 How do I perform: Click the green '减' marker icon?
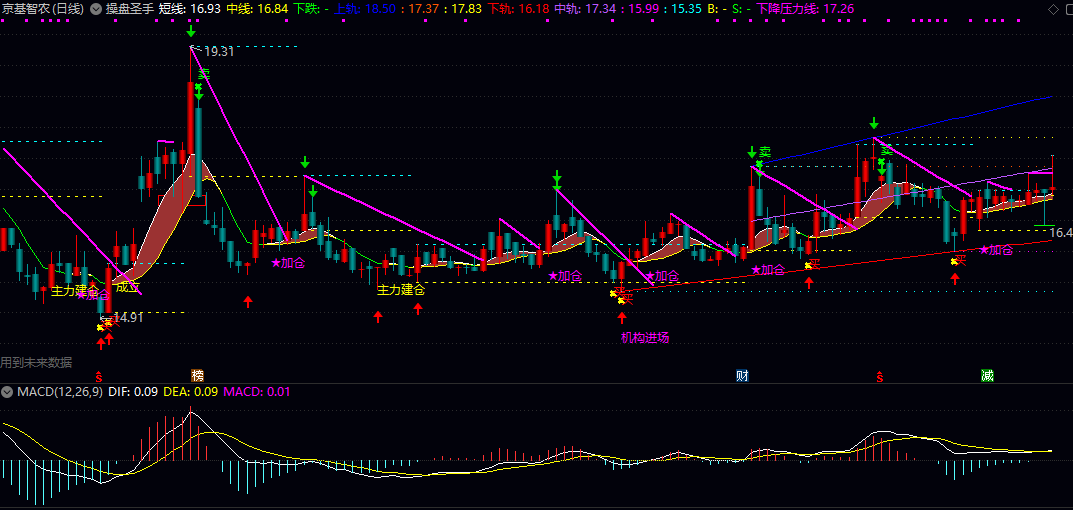[x=987, y=376]
